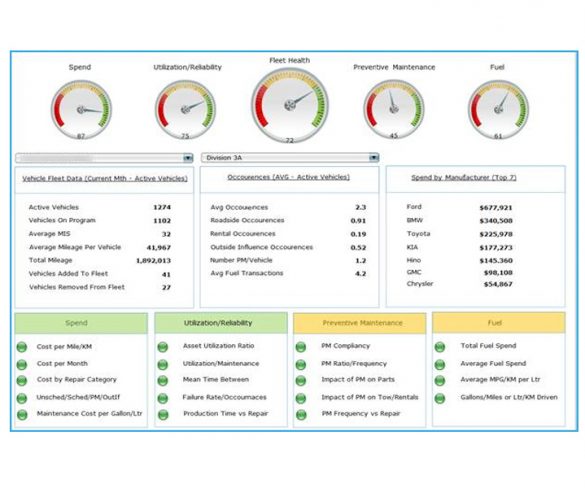This screenshot has height=488, width=585.
Task: Click the GMC spend amount $98,108
Action: click(x=498, y=273)
